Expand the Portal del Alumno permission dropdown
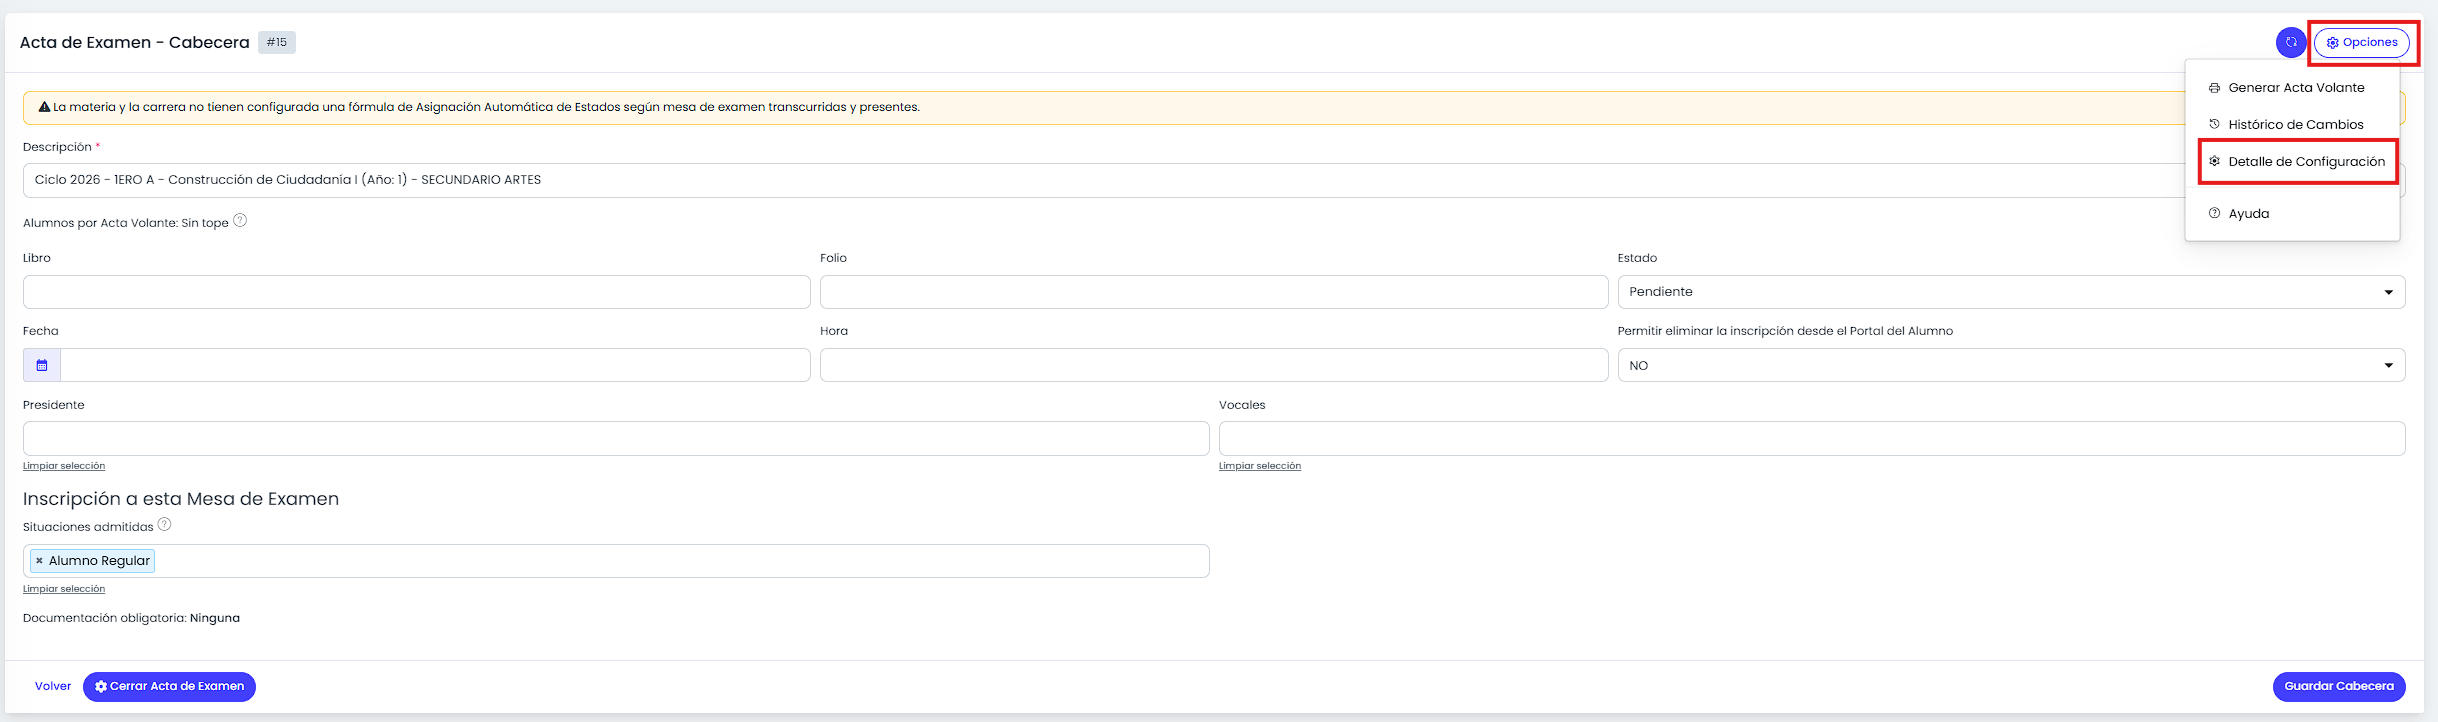 [2011, 365]
